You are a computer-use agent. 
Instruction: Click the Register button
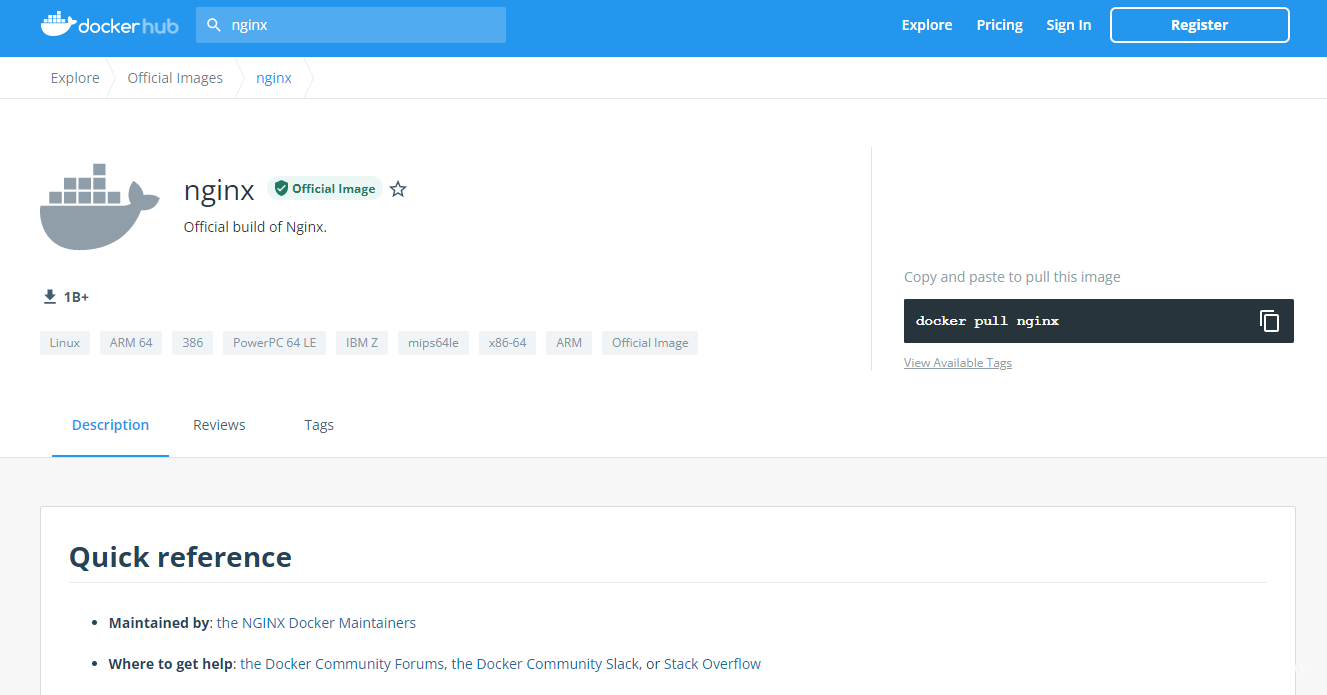[1200, 25]
